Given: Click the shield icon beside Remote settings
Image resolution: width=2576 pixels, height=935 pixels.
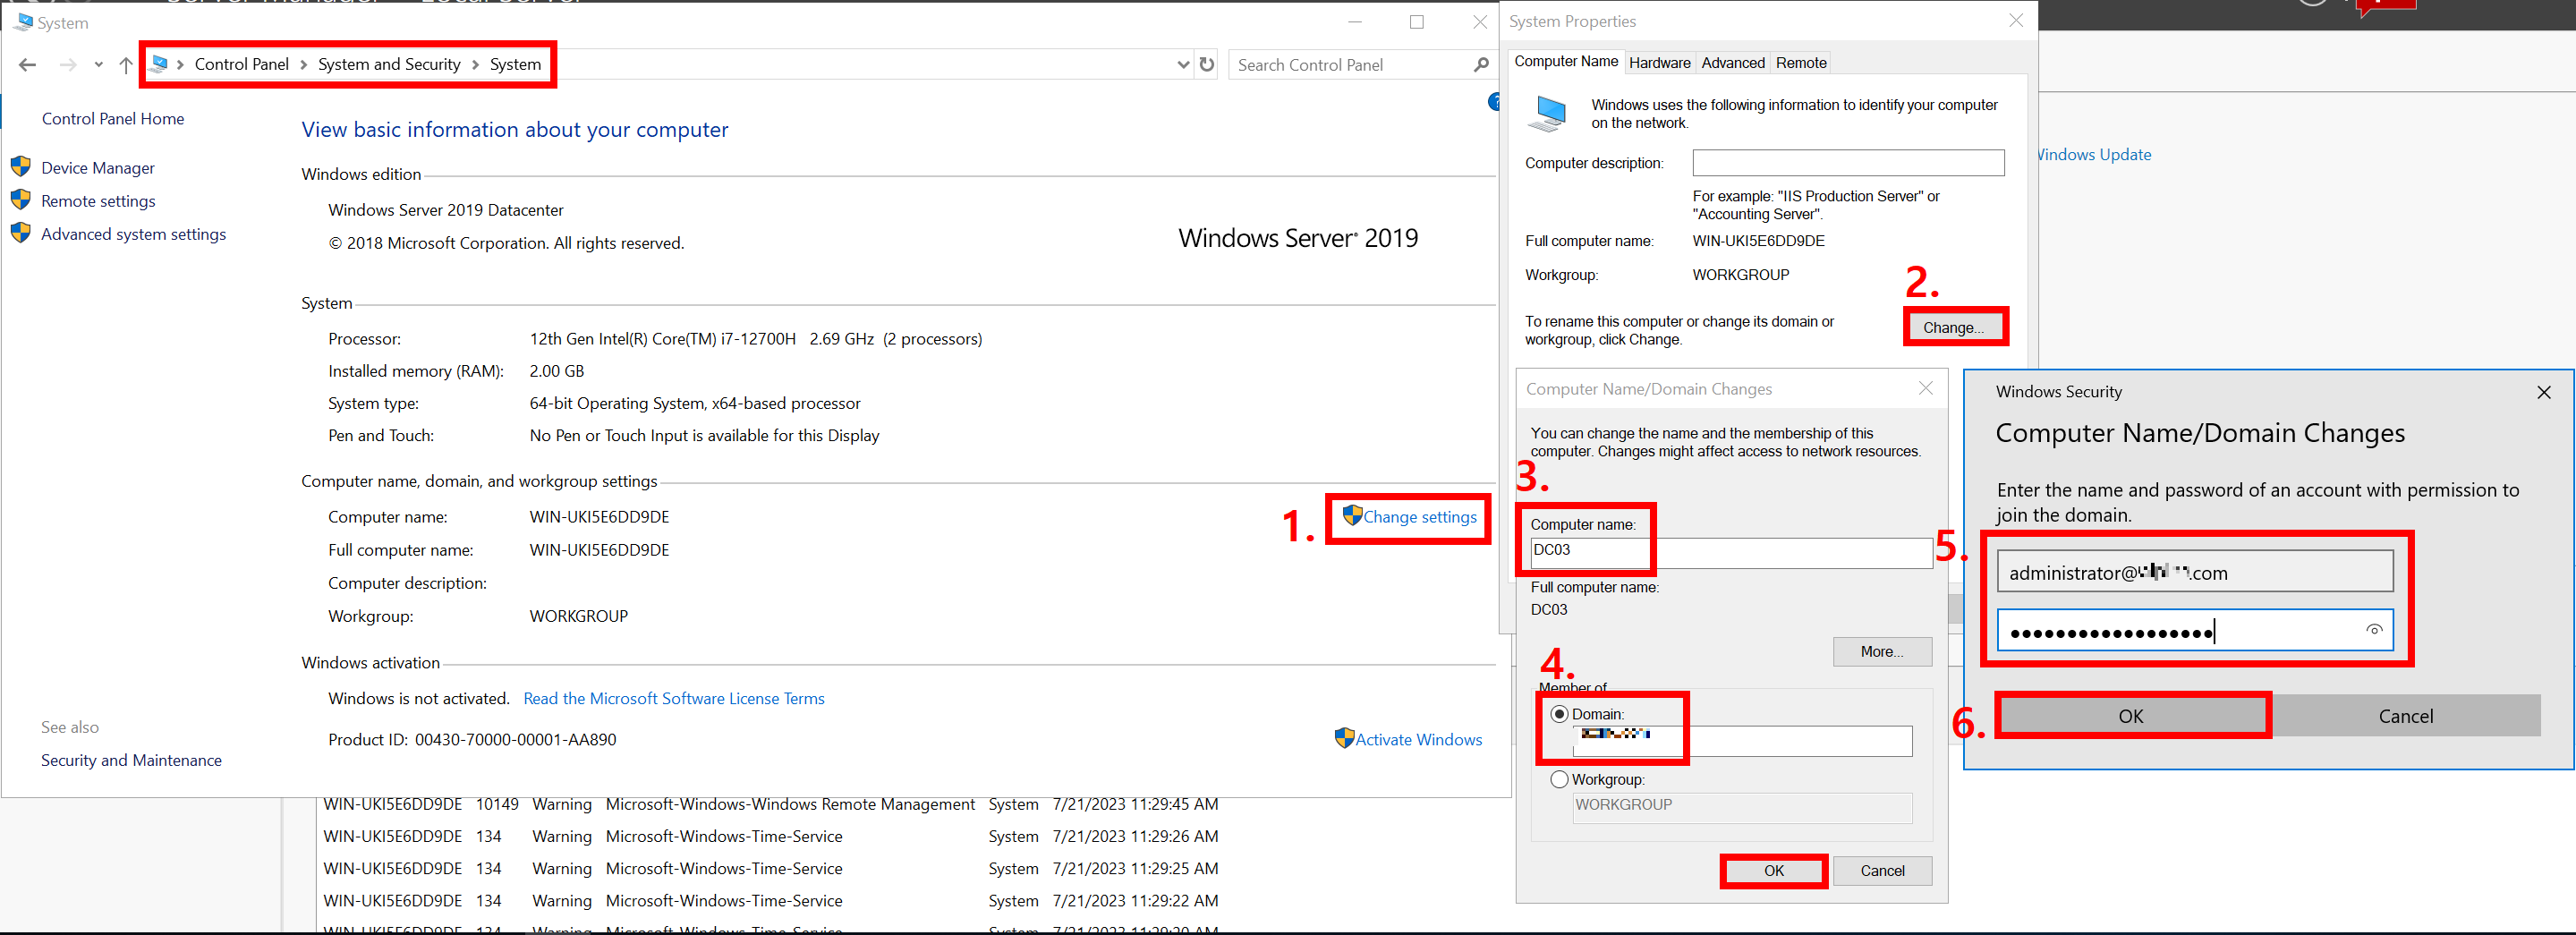Looking at the screenshot, I should tap(20, 199).
